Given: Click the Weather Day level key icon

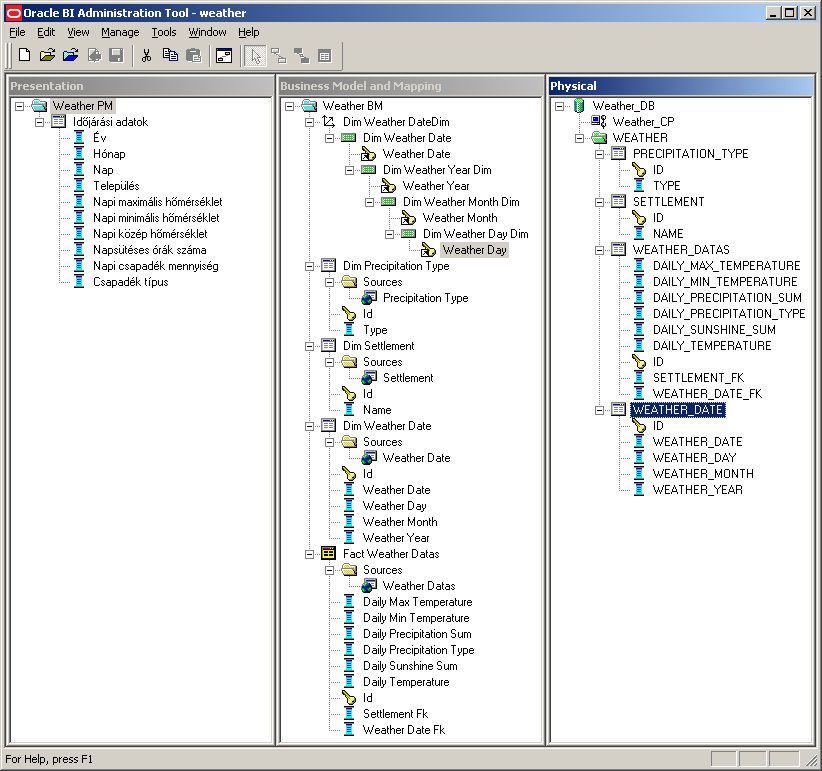Looking at the screenshot, I should pyautogui.click(x=428, y=250).
